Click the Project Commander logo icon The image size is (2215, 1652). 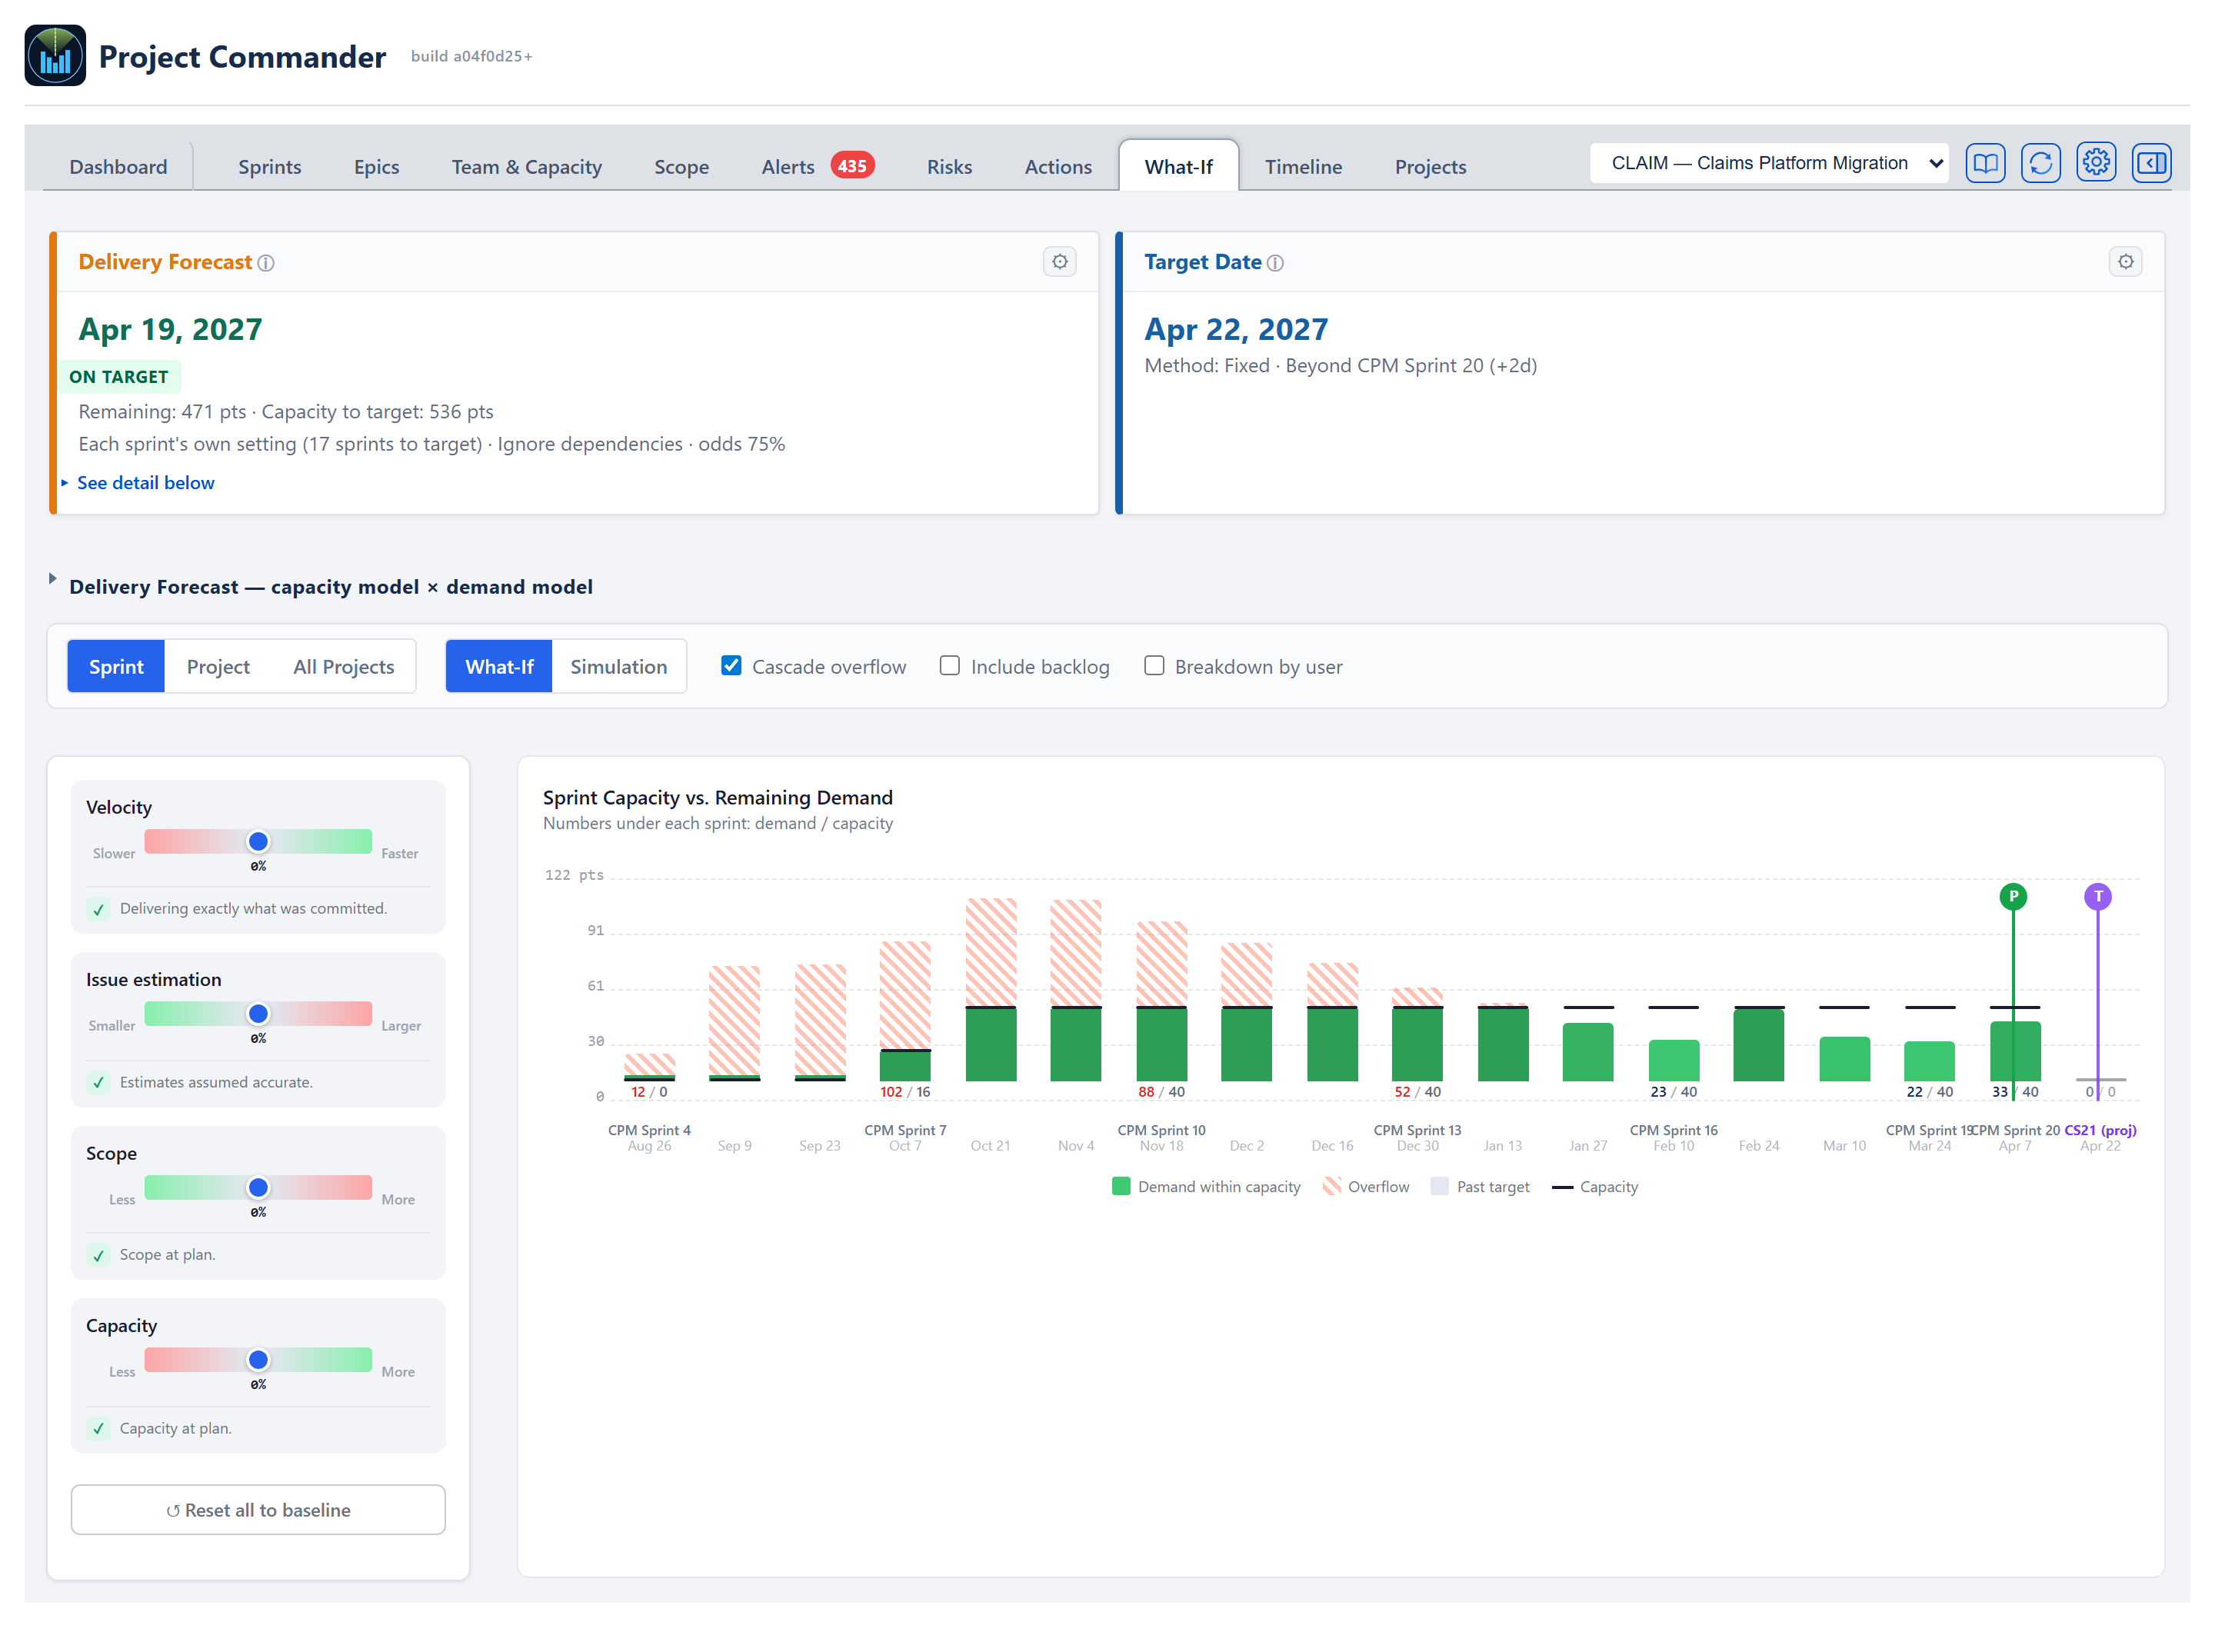pyautogui.click(x=55, y=56)
